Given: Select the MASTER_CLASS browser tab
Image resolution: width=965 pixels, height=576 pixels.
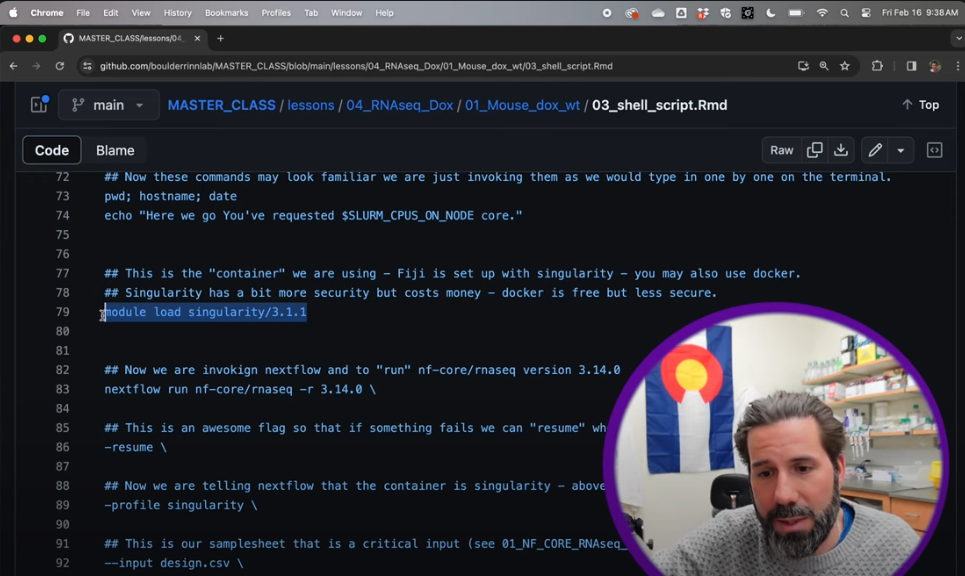Looking at the screenshot, I should click(131, 38).
